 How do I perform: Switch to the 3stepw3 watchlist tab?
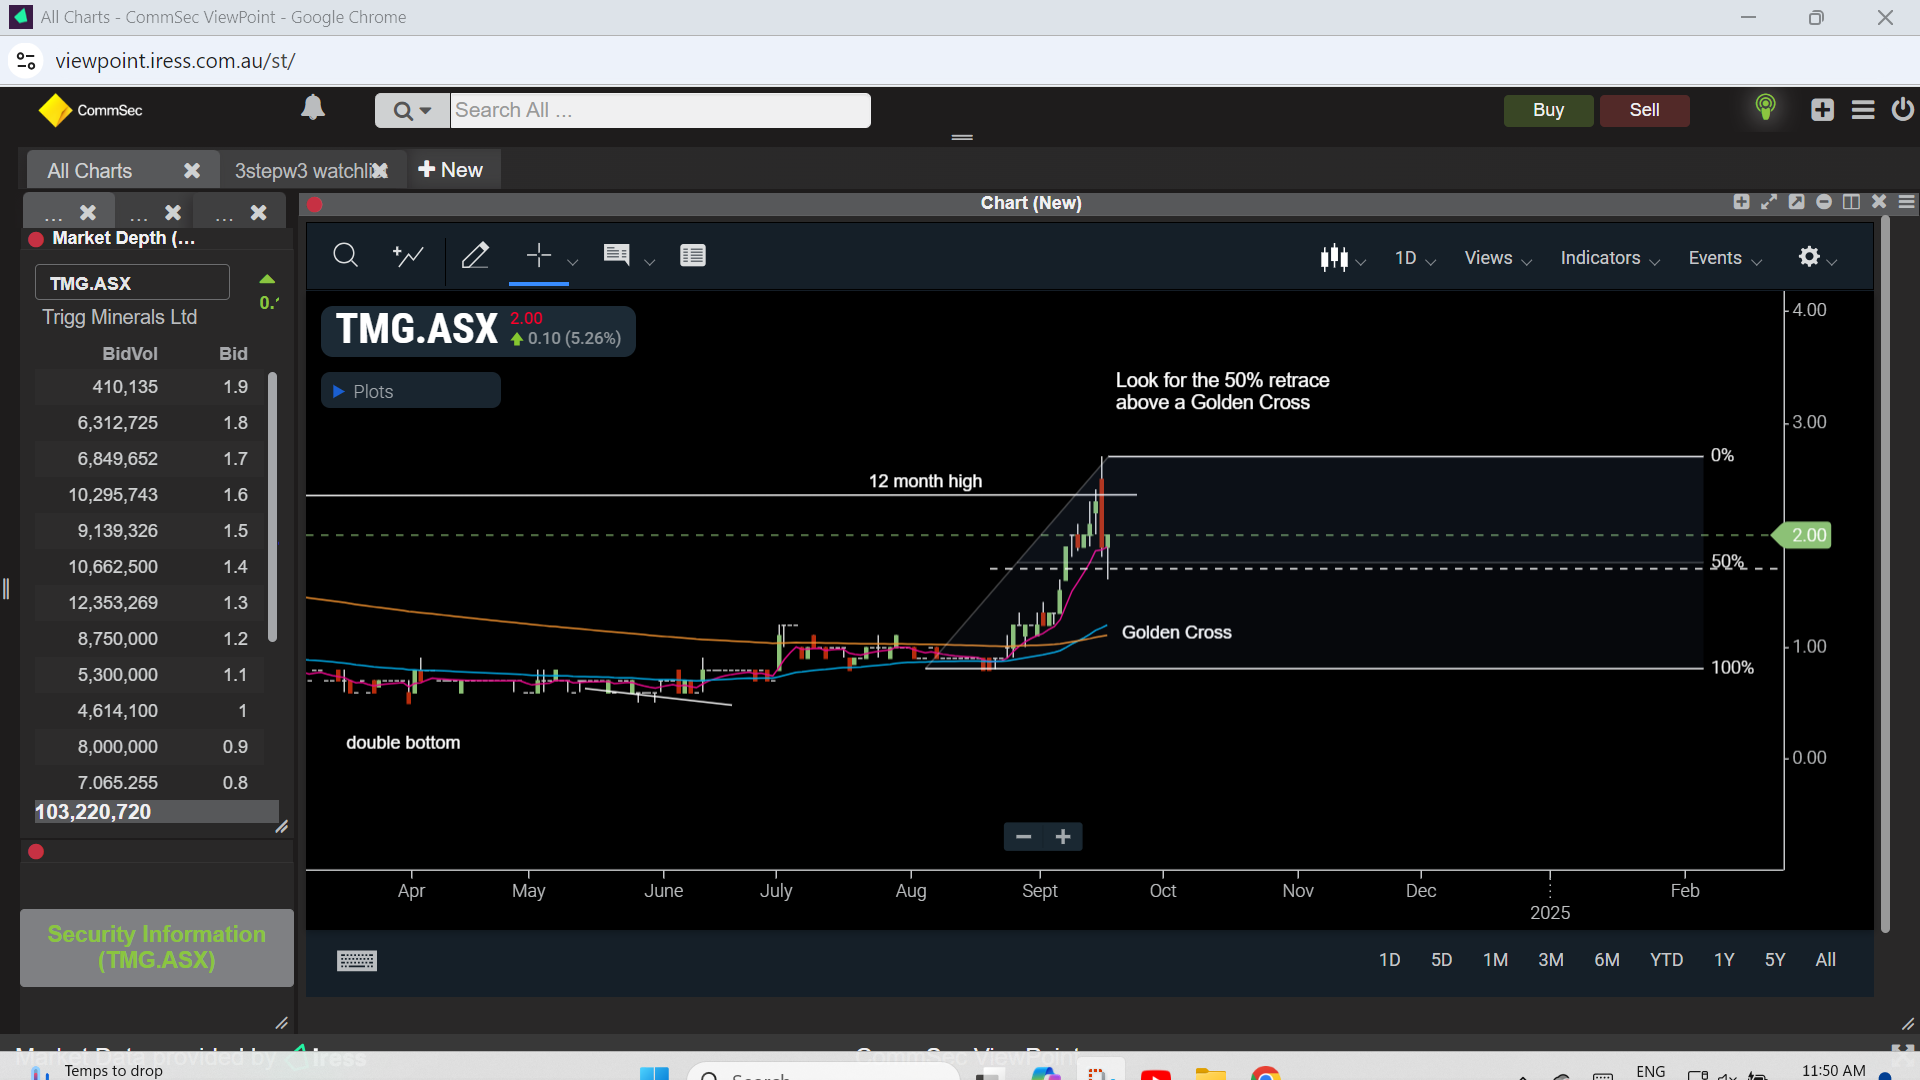(303, 171)
